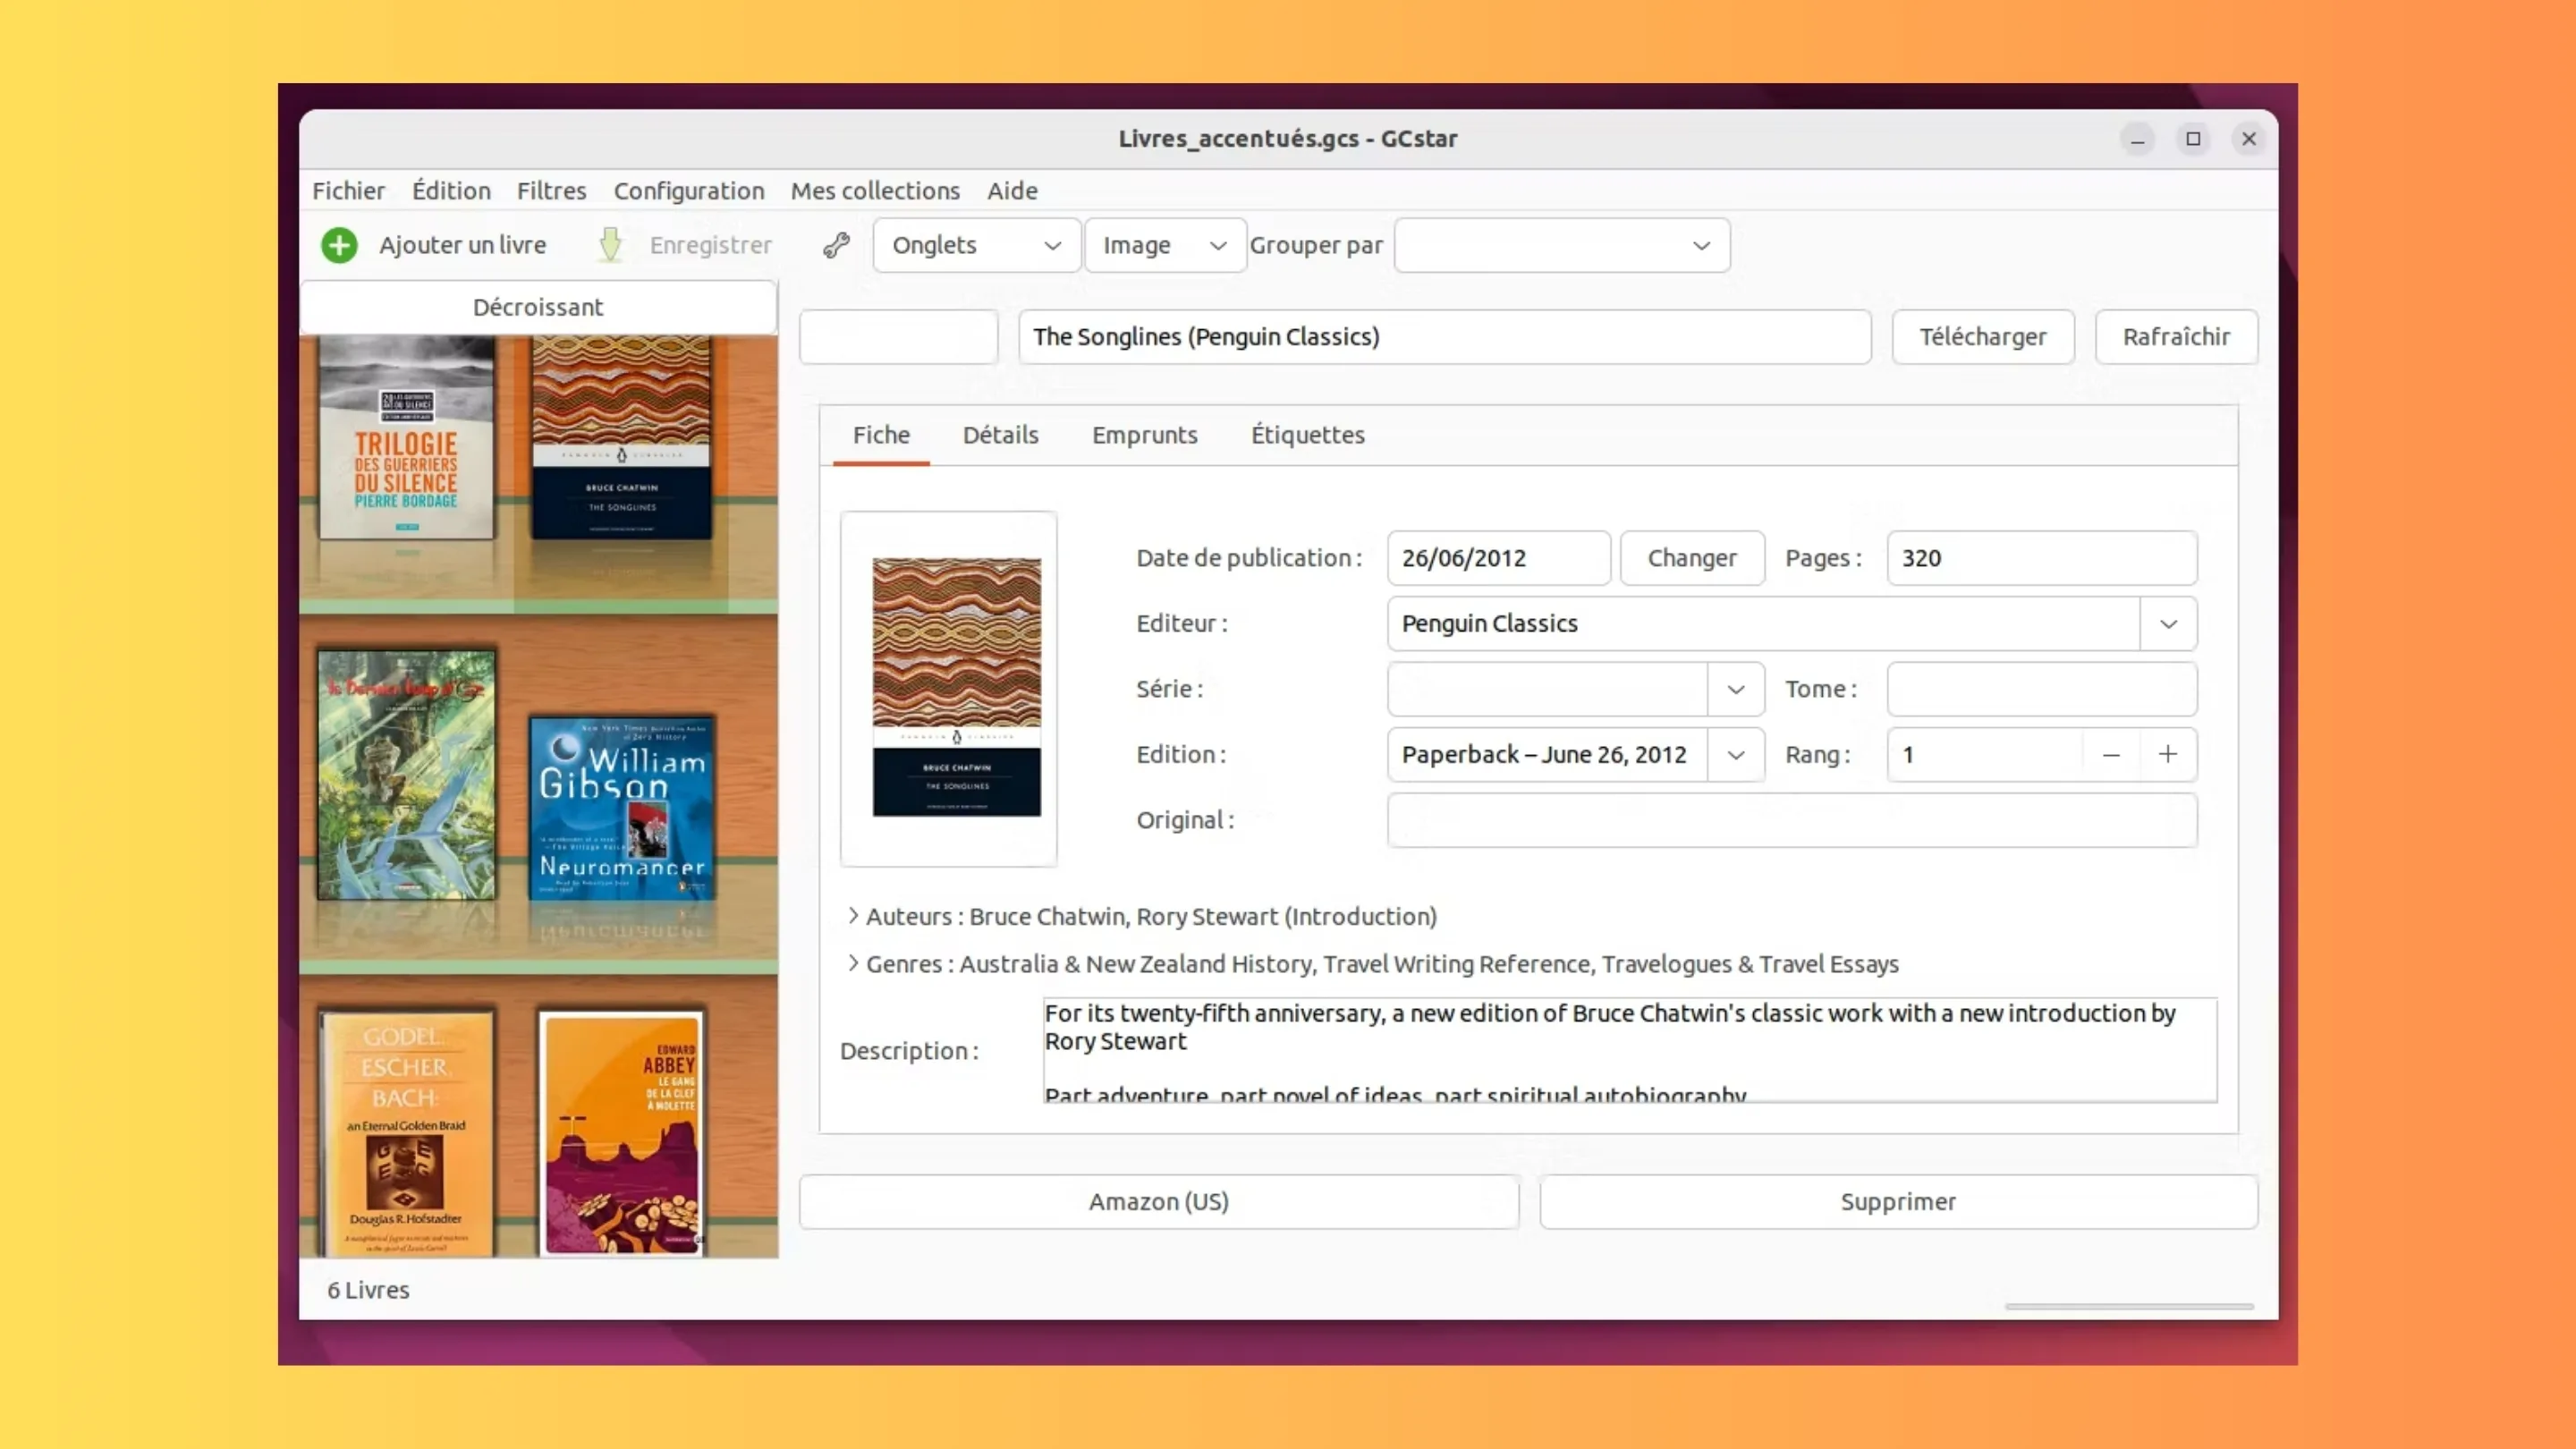Open the Edition dropdown arrow
Viewport: 2576px width, 1449px height.
tap(1735, 755)
